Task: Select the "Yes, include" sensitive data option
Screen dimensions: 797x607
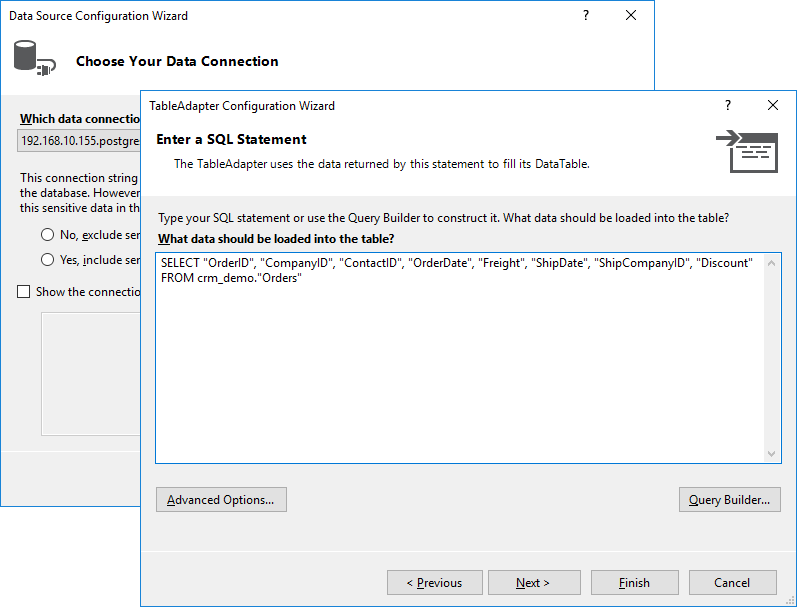Action: click(48, 260)
